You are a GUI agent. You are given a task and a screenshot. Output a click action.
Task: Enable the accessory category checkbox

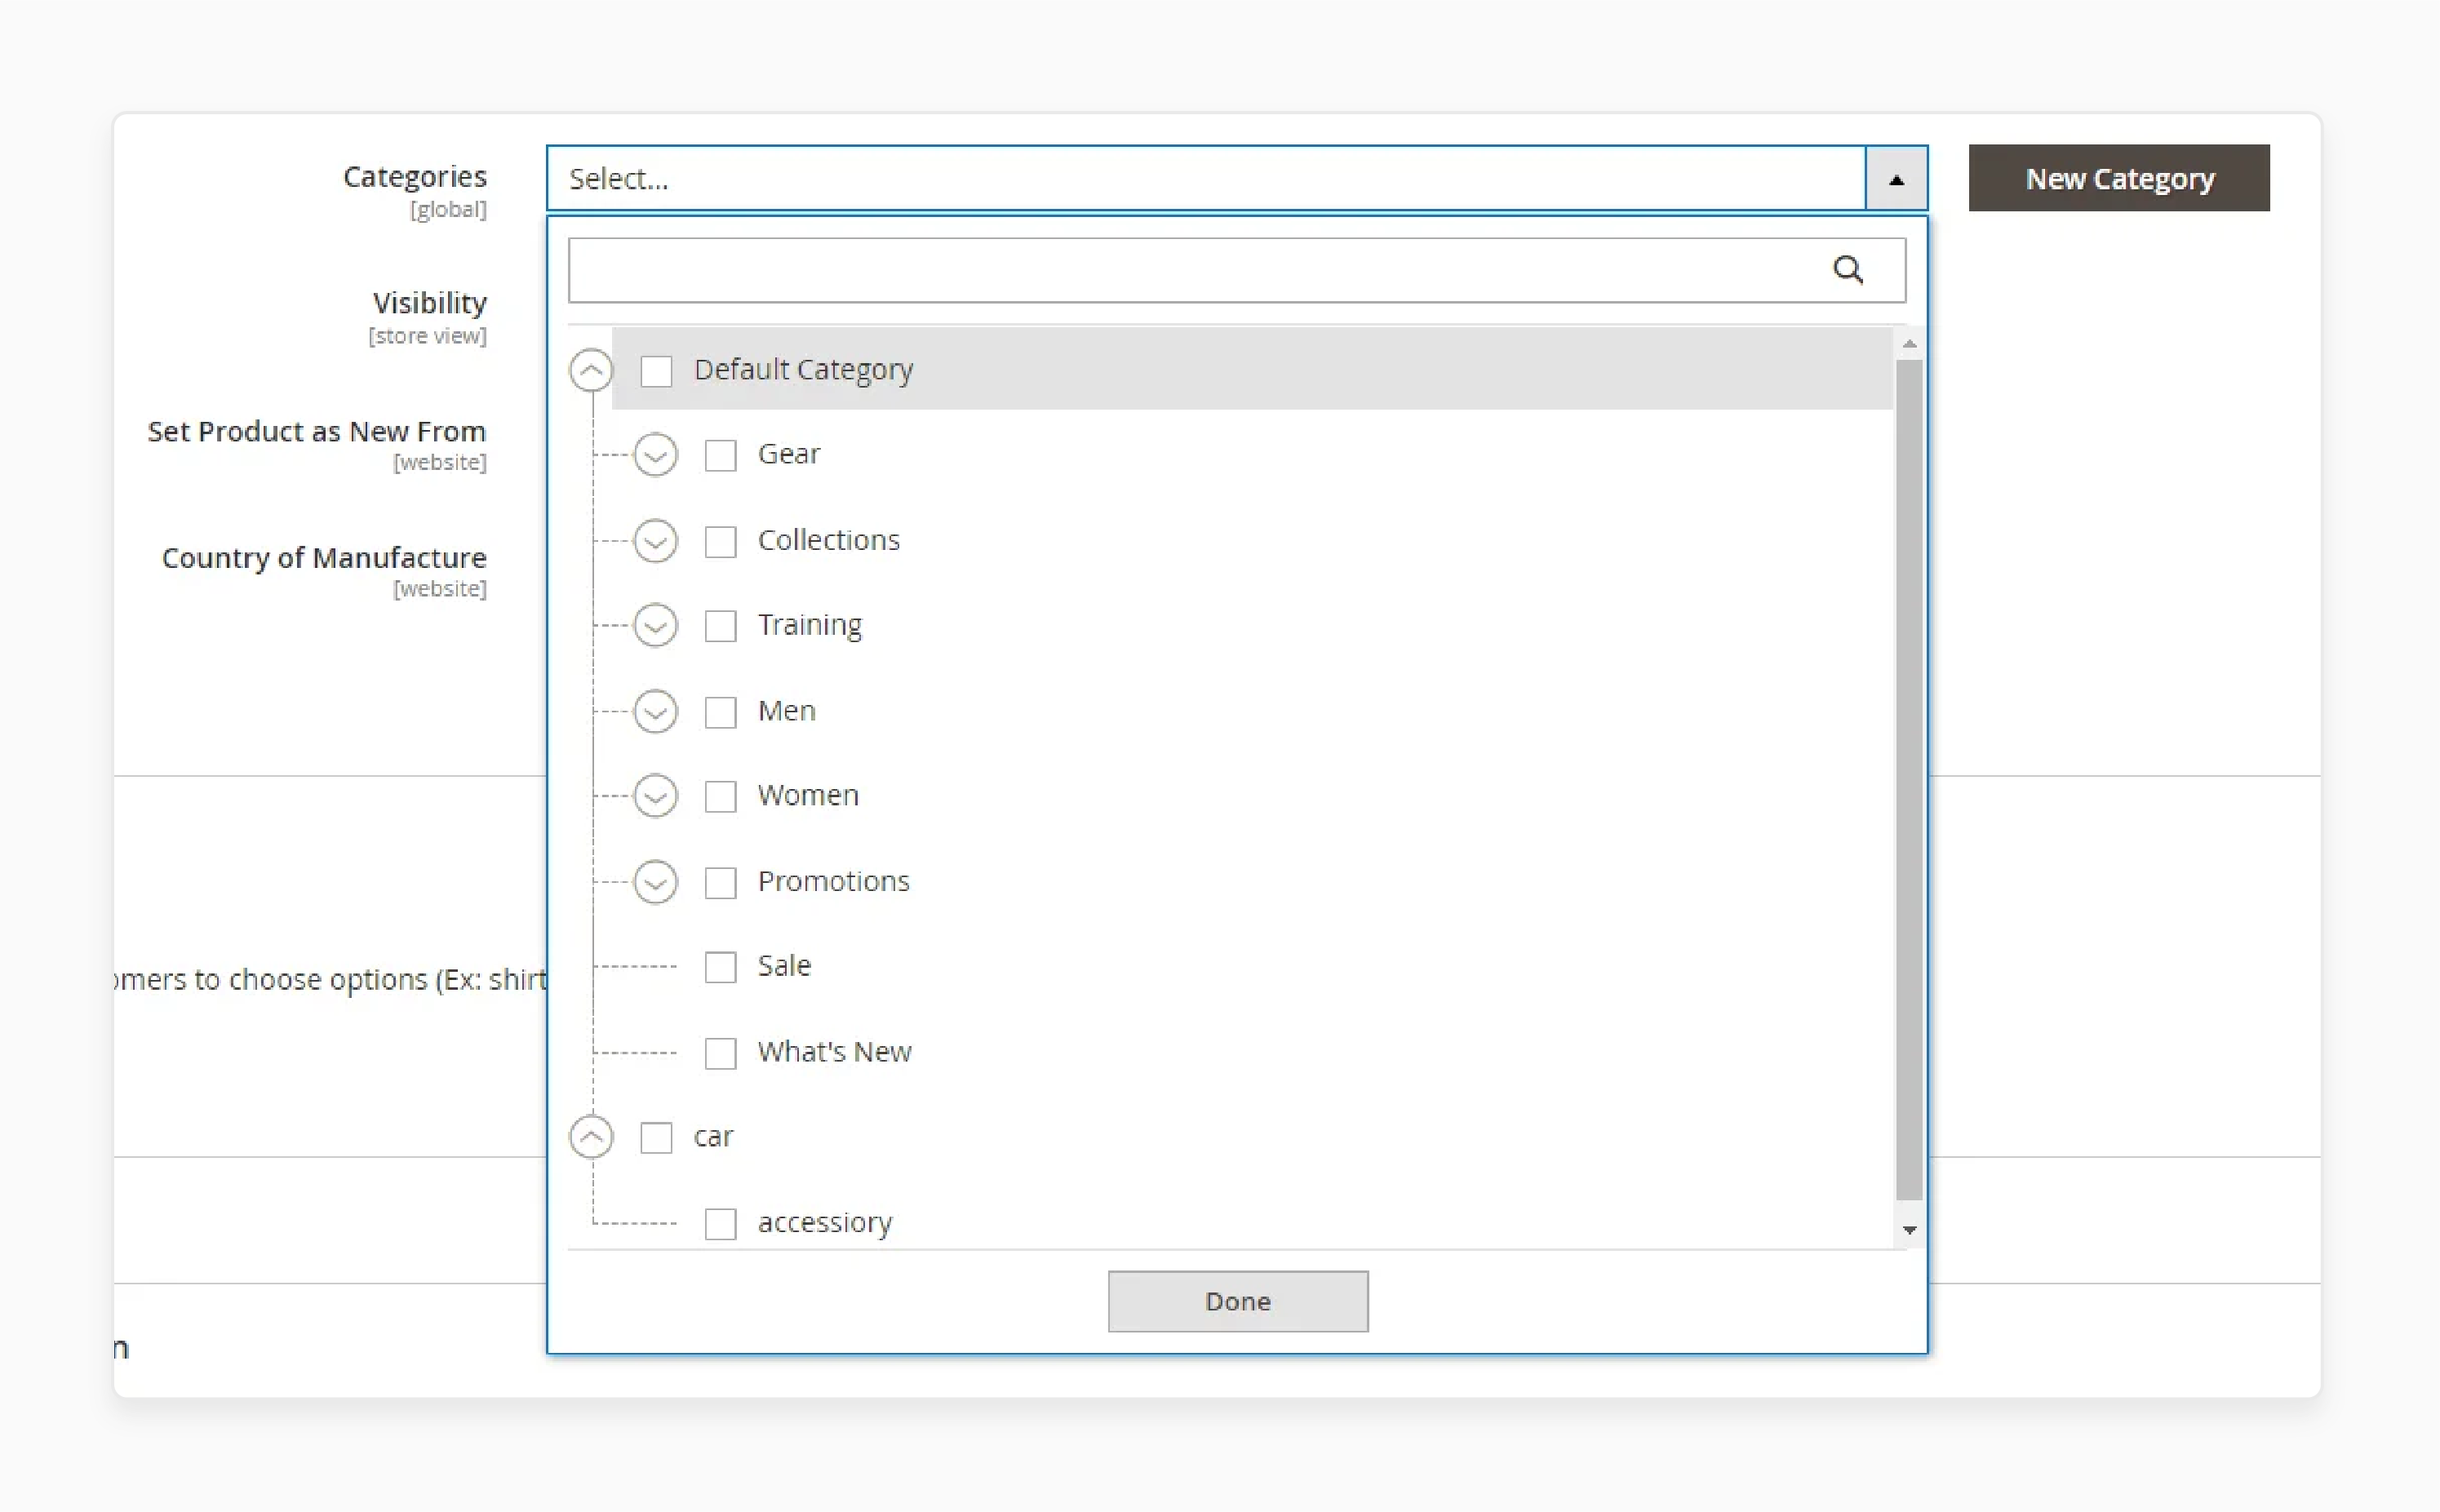coord(721,1221)
